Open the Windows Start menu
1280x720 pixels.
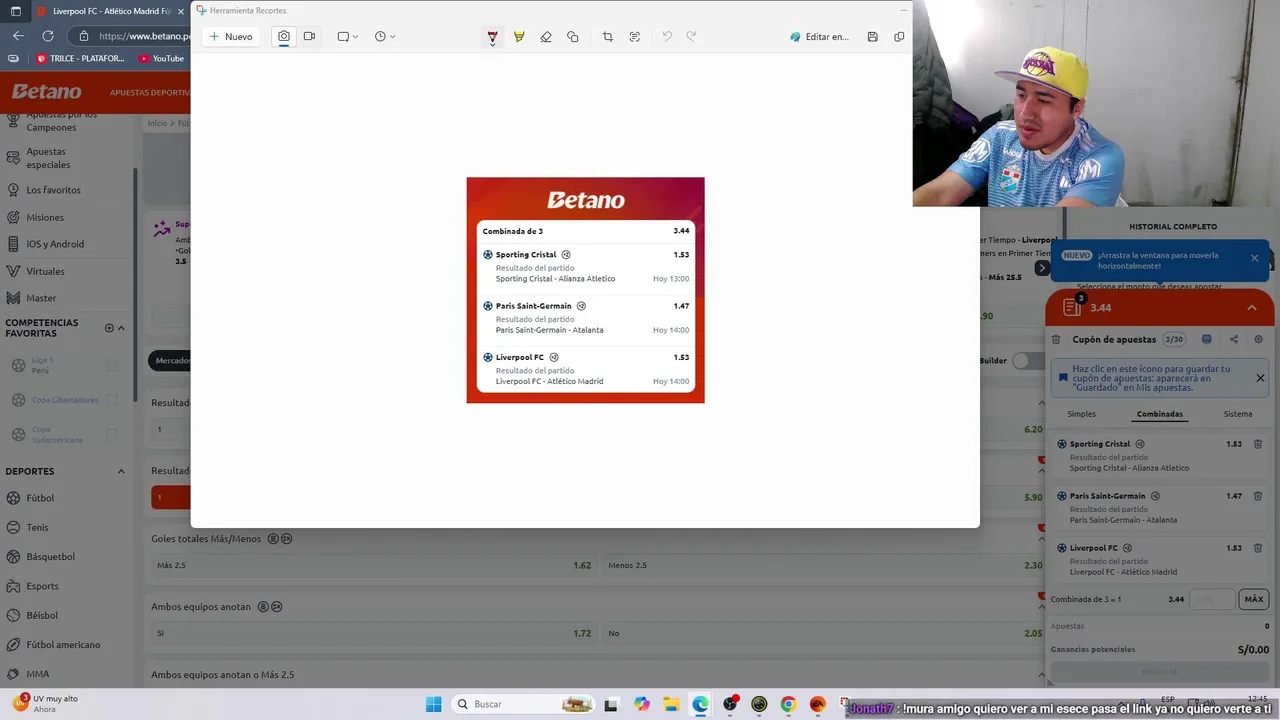(433, 704)
